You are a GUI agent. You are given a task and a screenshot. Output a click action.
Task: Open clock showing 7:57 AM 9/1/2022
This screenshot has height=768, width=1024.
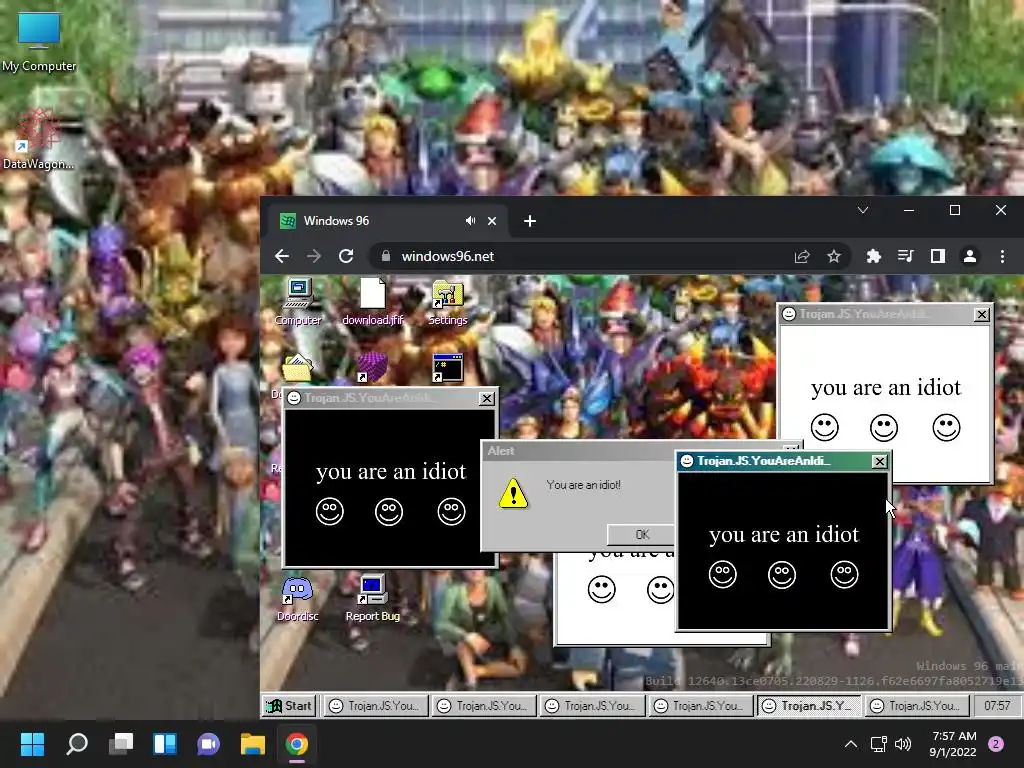point(953,744)
